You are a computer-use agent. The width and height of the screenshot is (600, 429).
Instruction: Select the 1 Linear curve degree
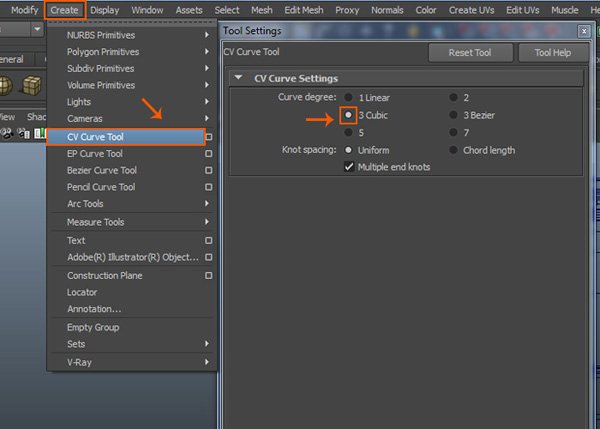348,98
